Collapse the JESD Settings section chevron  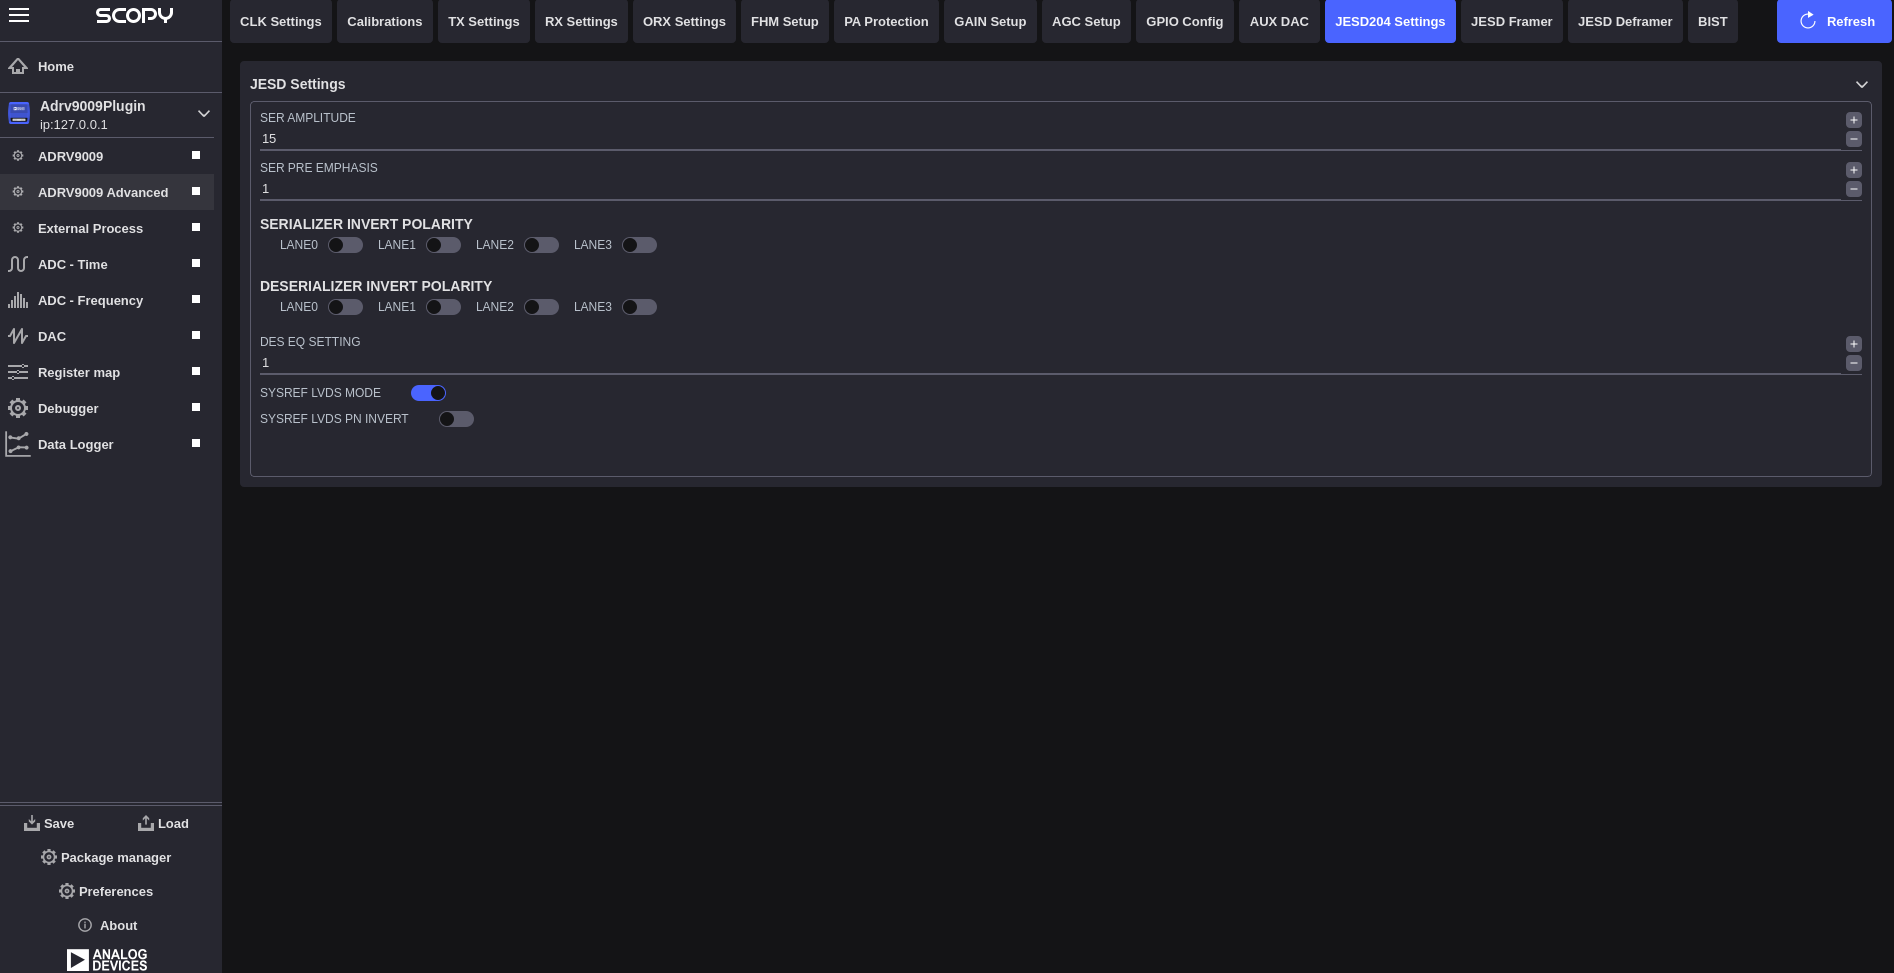coord(1862,84)
